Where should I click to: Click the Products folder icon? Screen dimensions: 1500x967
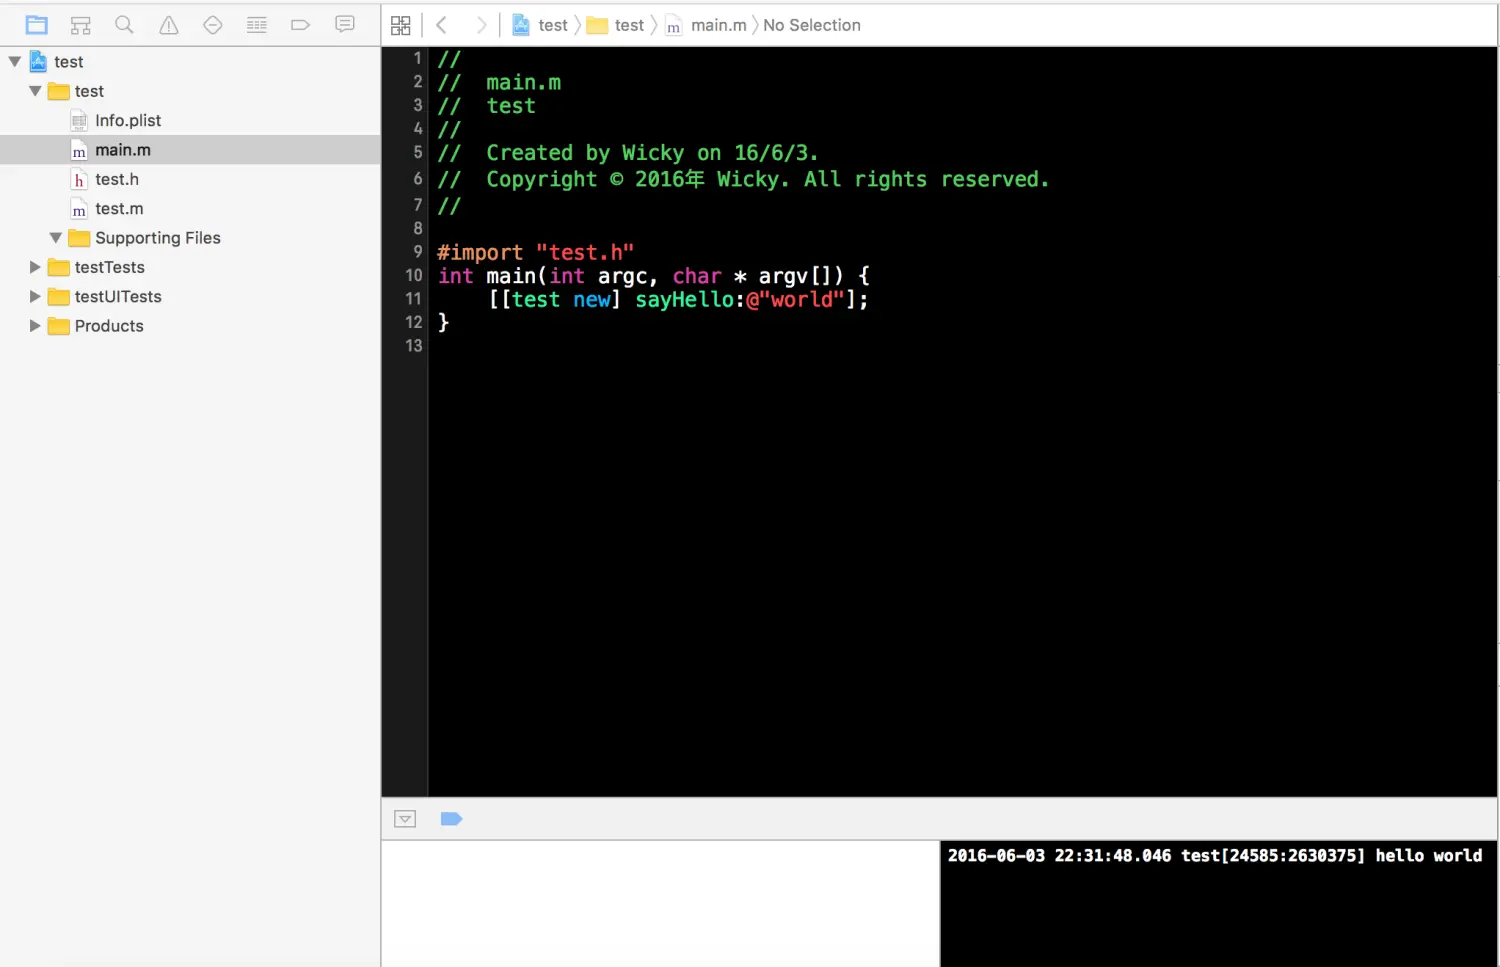pos(59,326)
